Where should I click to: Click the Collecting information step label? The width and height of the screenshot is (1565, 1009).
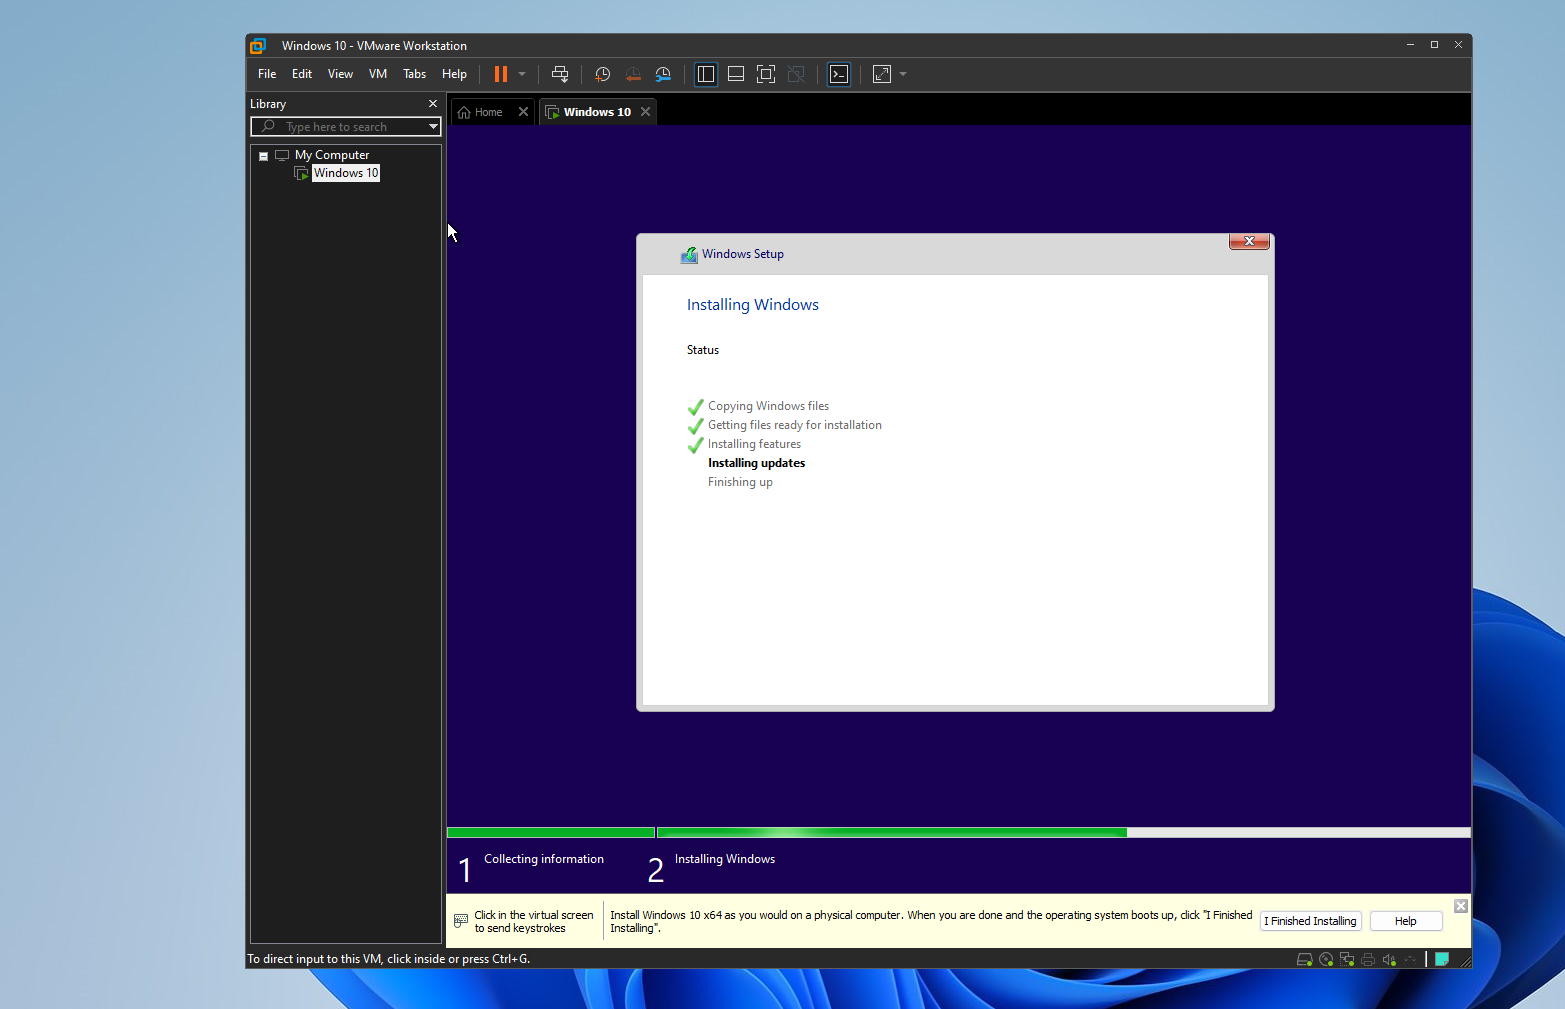pyautogui.click(x=544, y=859)
